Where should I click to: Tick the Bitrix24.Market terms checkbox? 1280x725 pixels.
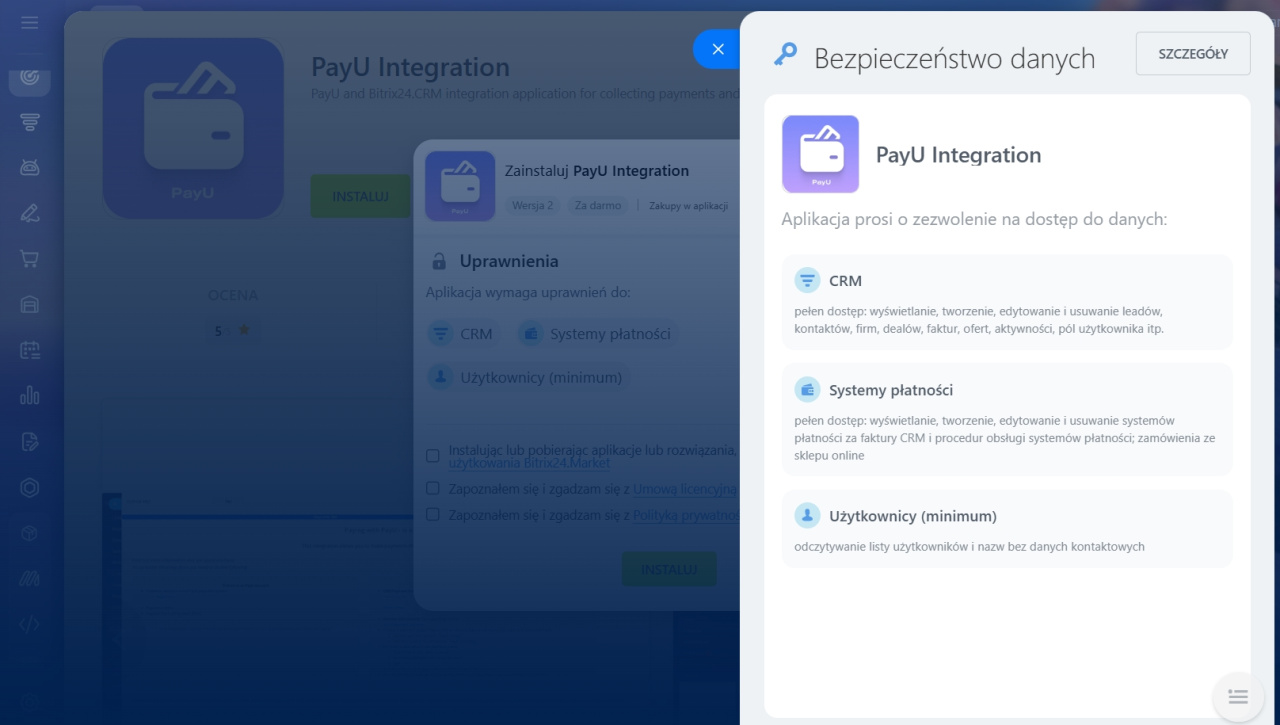click(433, 456)
